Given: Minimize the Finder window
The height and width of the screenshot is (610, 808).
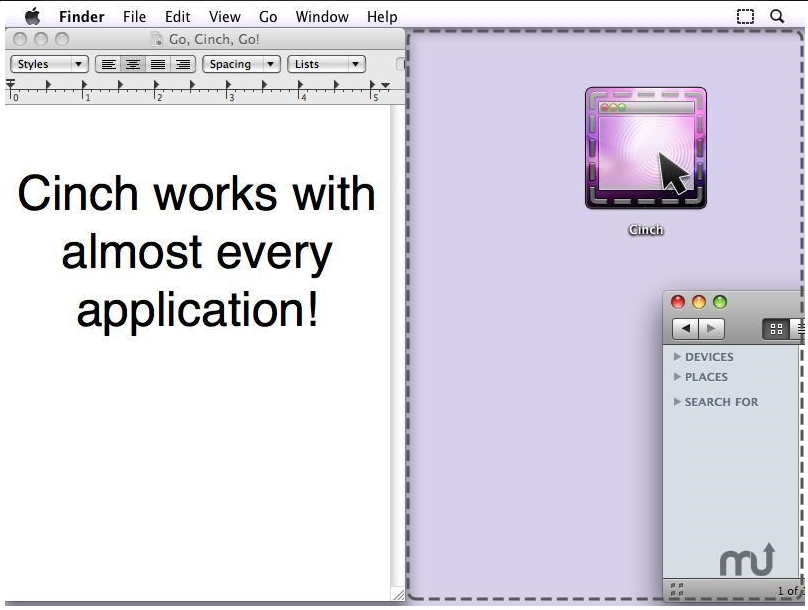Looking at the screenshot, I should click(699, 302).
